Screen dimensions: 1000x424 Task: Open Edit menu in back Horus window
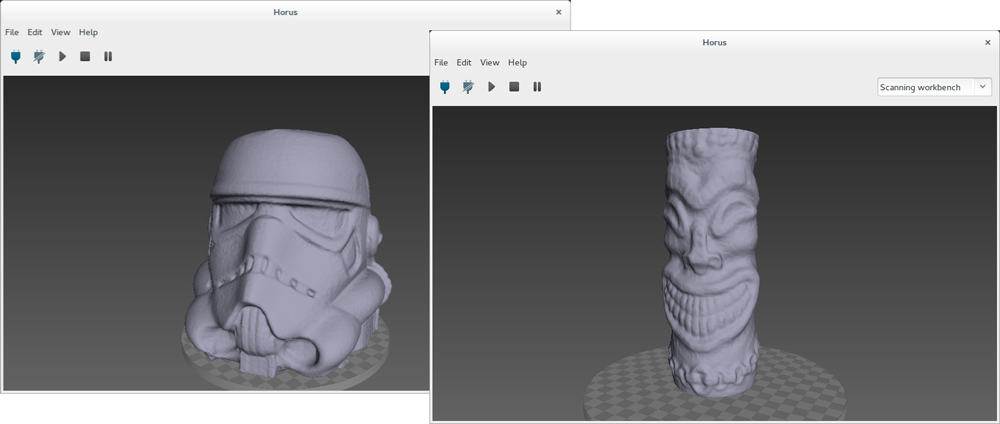(x=34, y=32)
